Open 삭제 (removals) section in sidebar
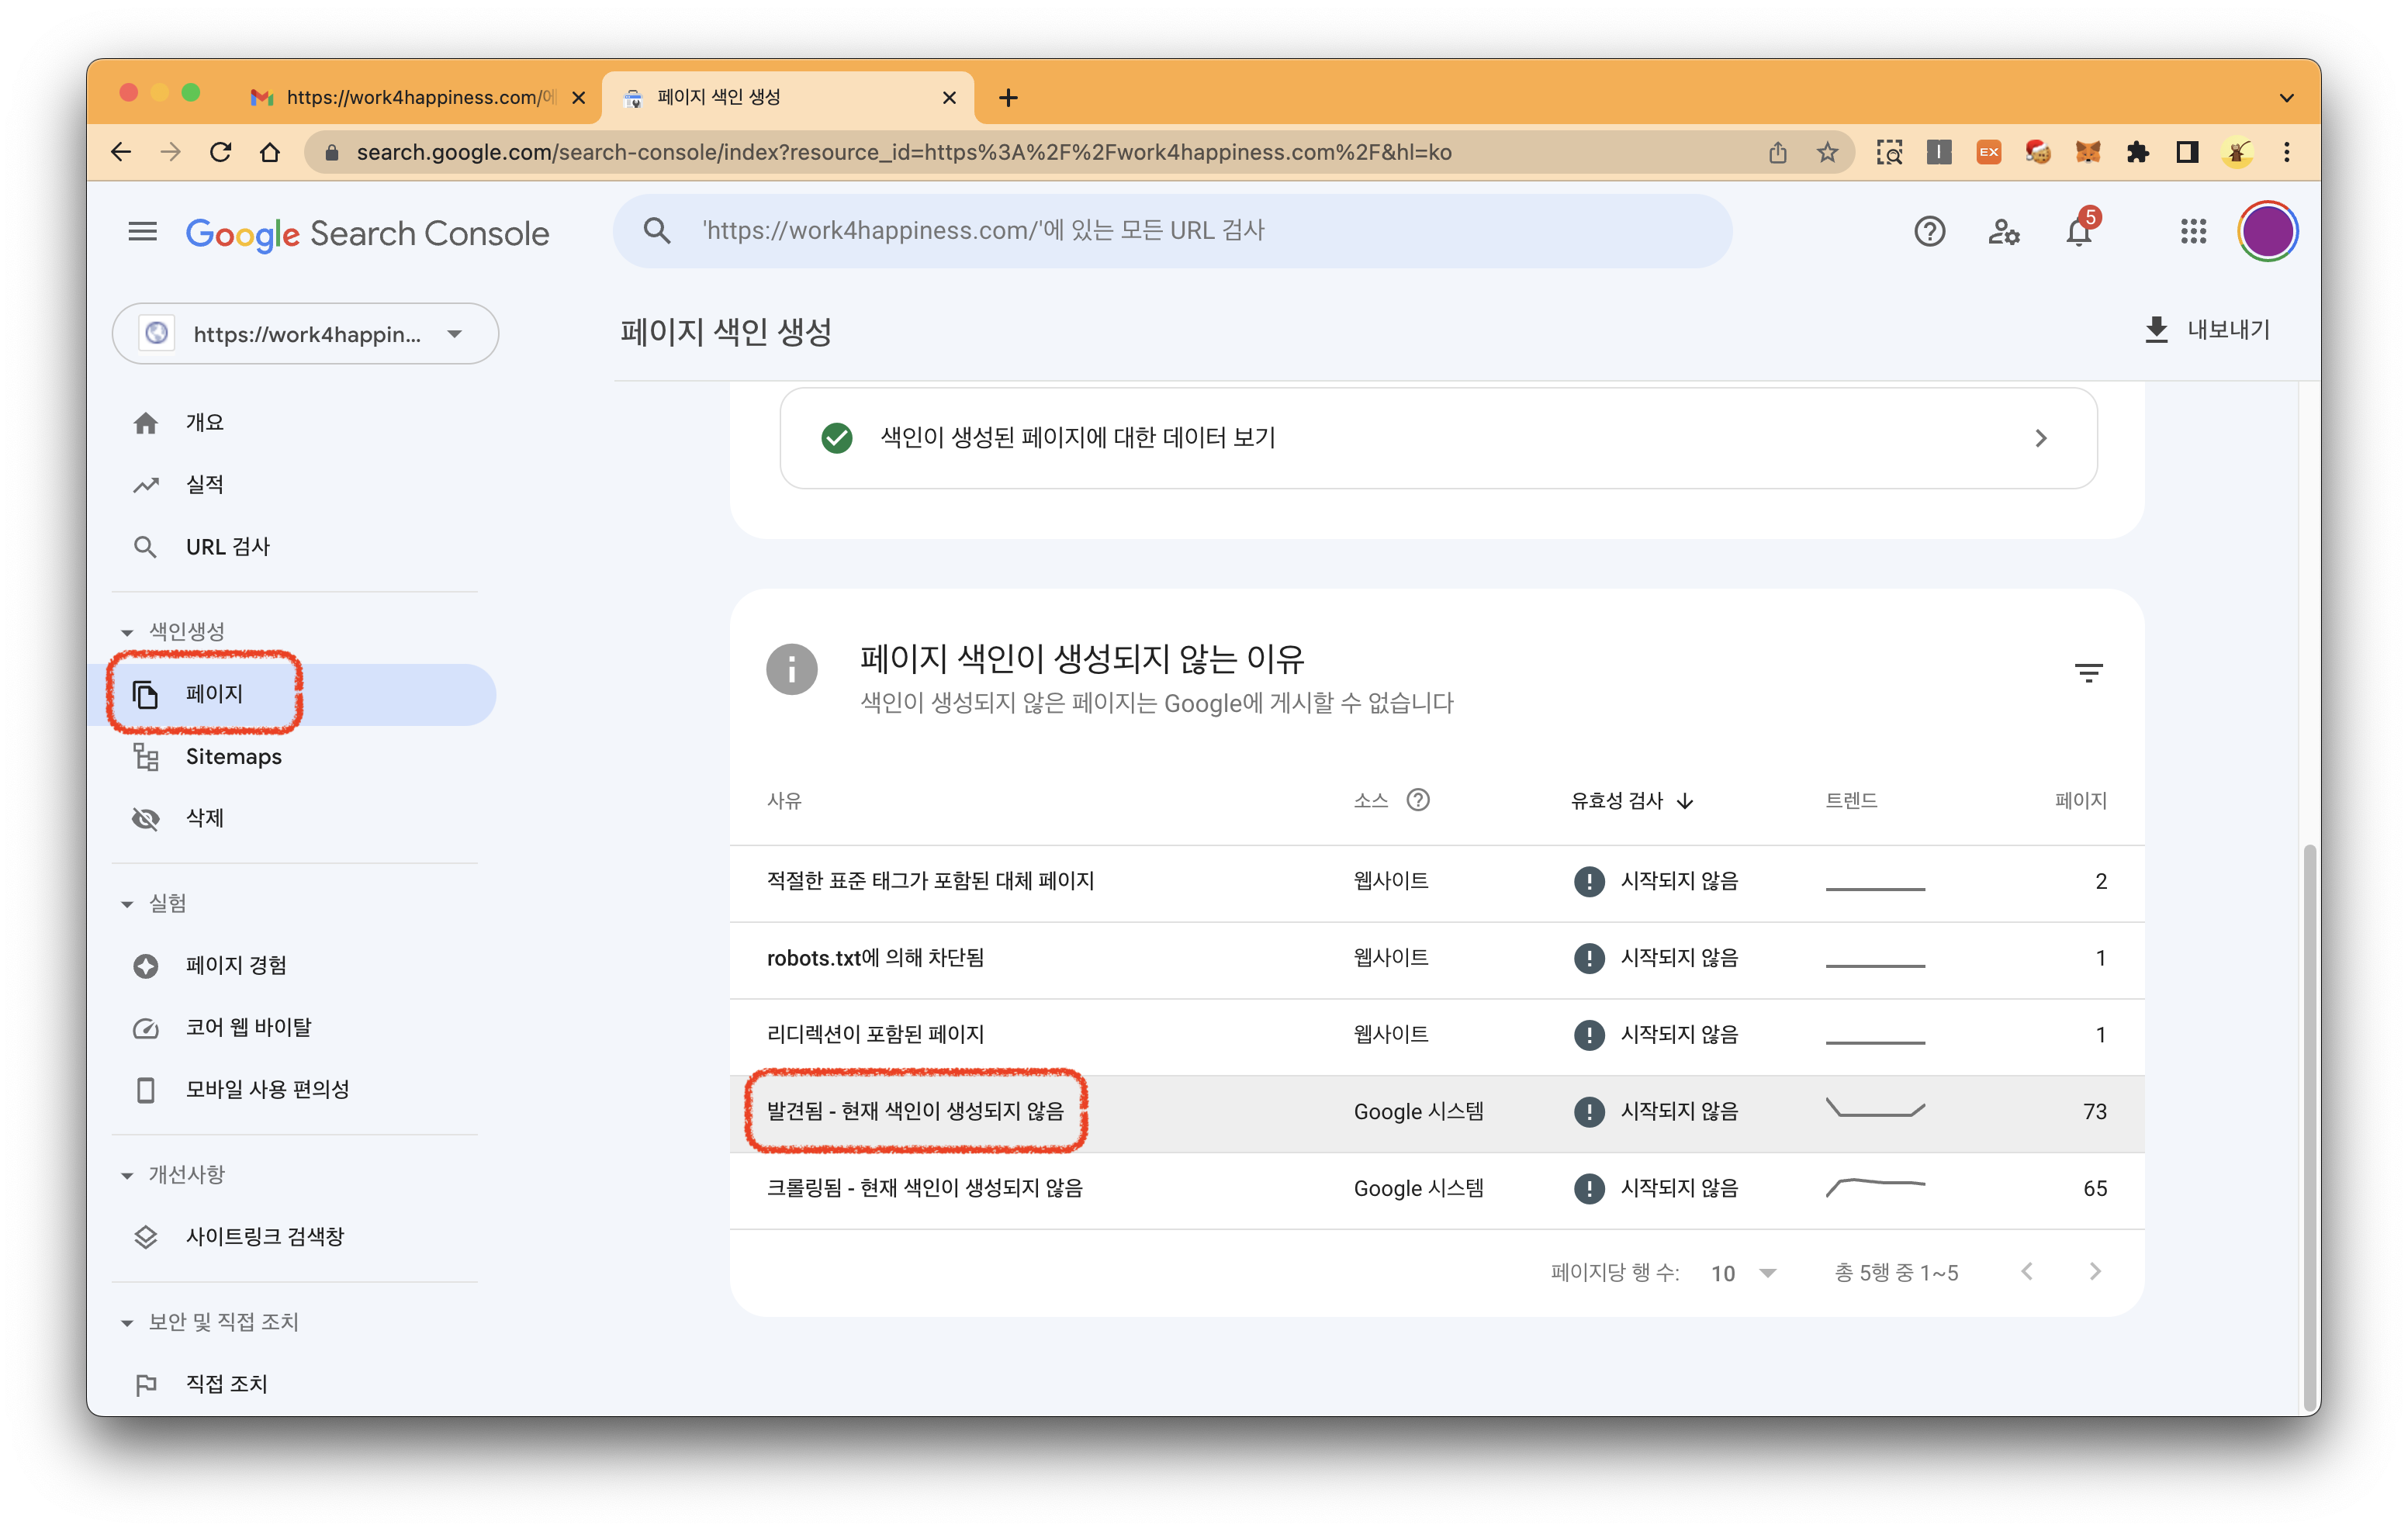Screen dimensions: 2408x1531 [205, 818]
